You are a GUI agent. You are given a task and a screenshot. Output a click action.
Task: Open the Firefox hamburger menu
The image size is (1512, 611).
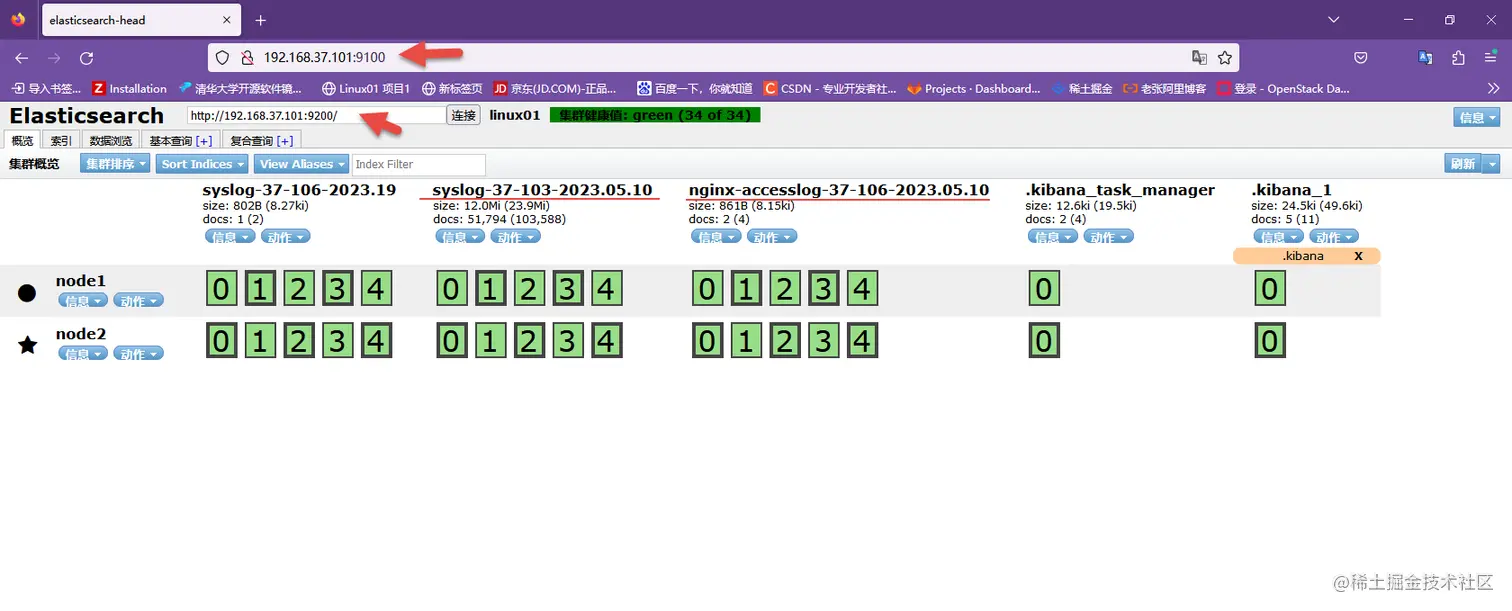pyautogui.click(x=1490, y=58)
